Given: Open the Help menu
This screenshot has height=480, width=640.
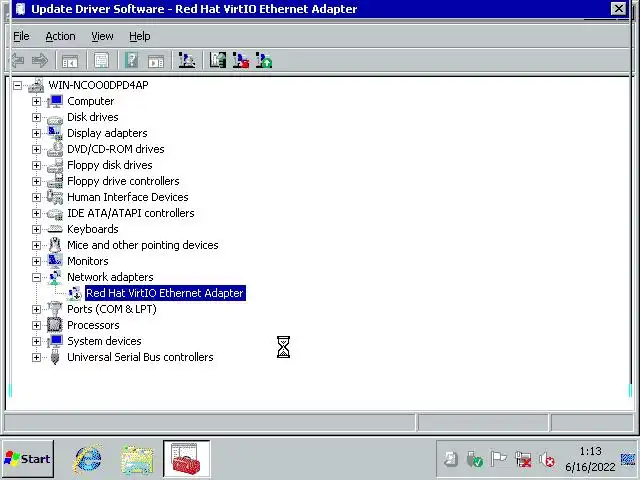Looking at the screenshot, I should [x=140, y=36].
